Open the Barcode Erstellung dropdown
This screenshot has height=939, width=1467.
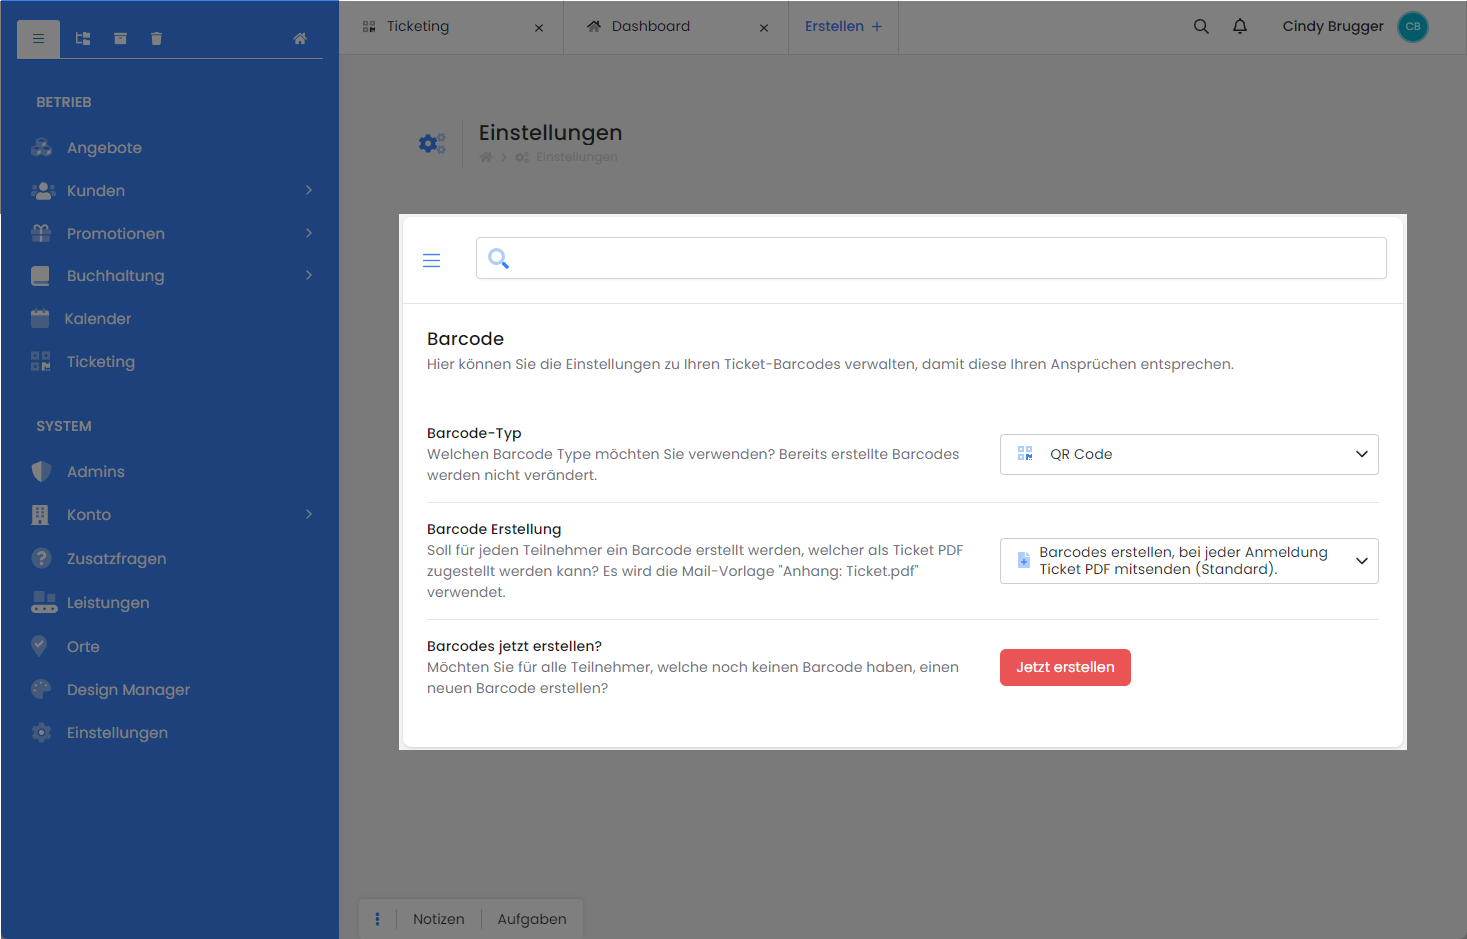(1188, 561)
